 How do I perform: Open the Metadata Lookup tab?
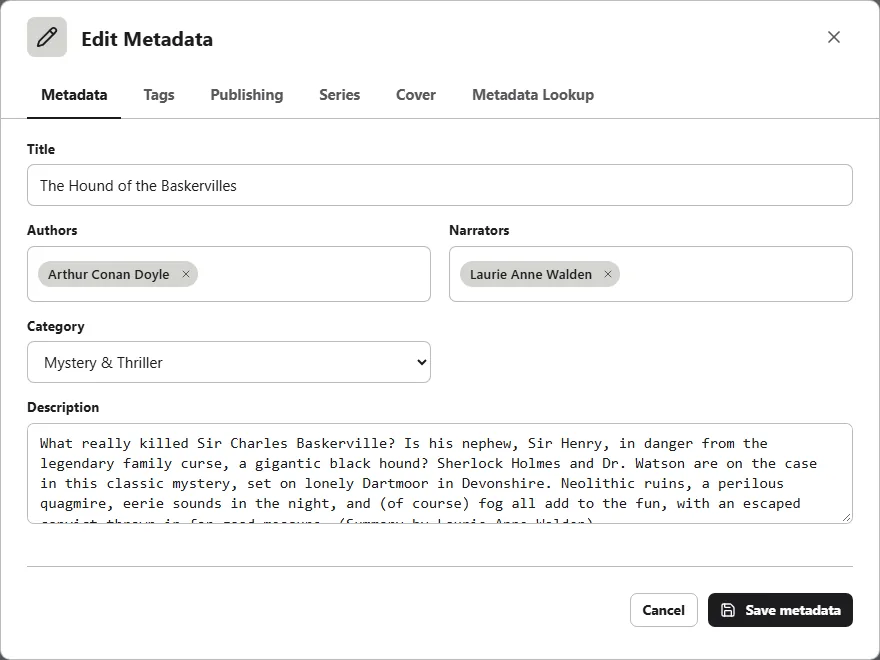point(533,95)
